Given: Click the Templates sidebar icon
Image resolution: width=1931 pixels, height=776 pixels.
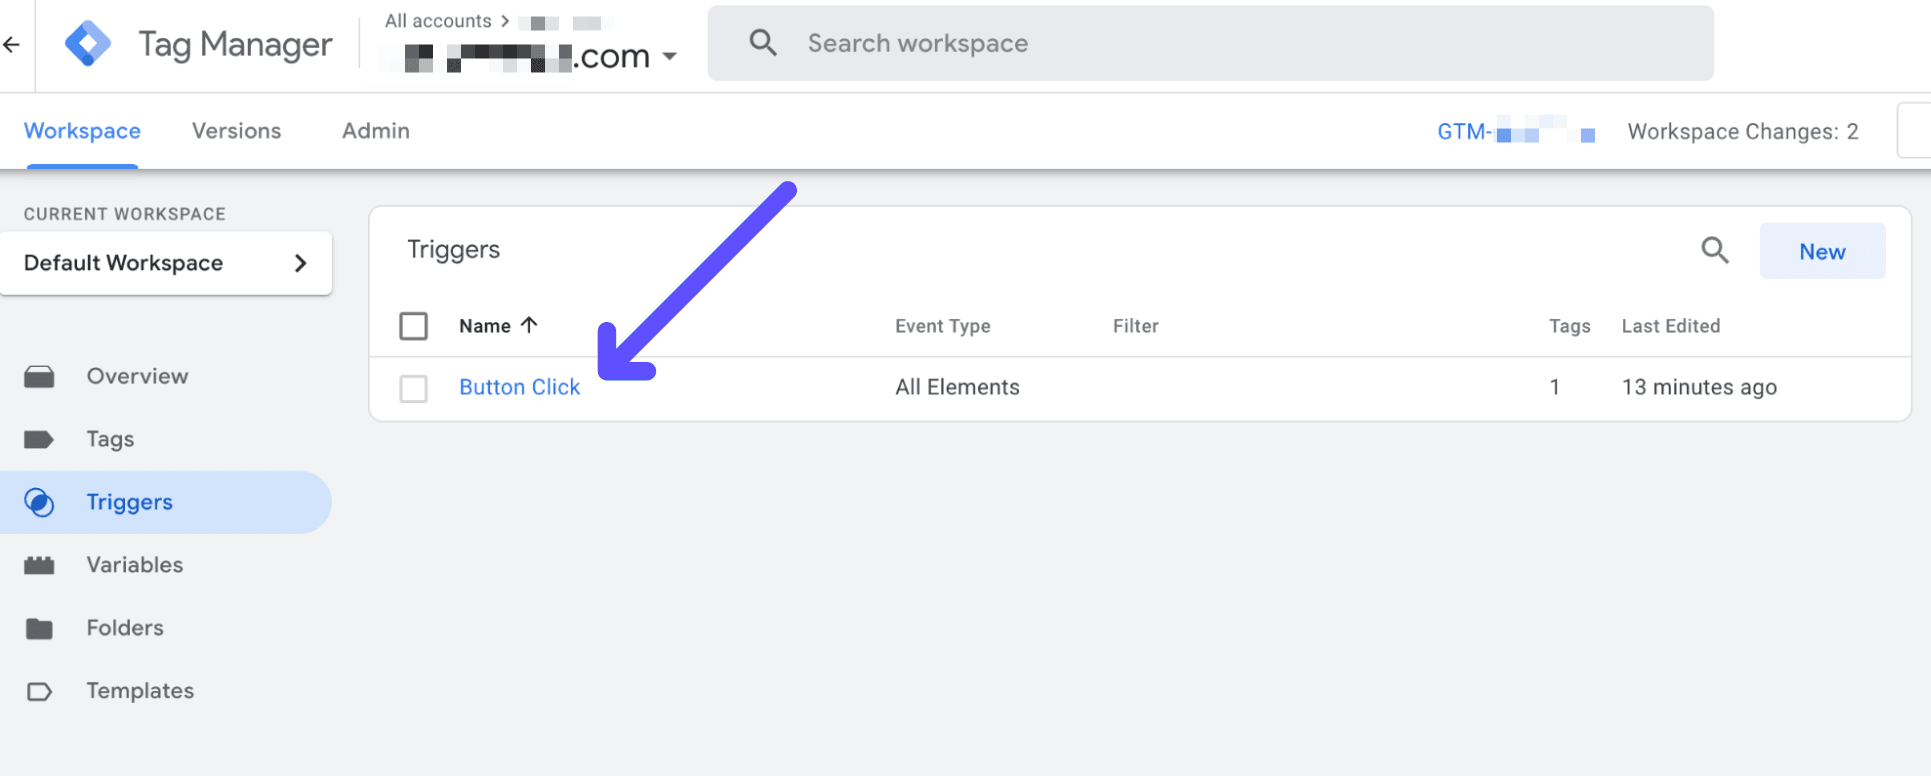Looking at the screenshot, I should tap(39, 692).
